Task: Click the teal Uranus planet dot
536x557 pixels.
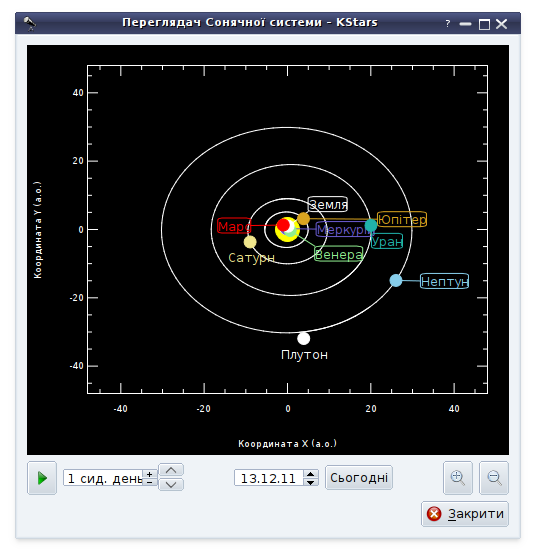Action: [x=371, y=225]
